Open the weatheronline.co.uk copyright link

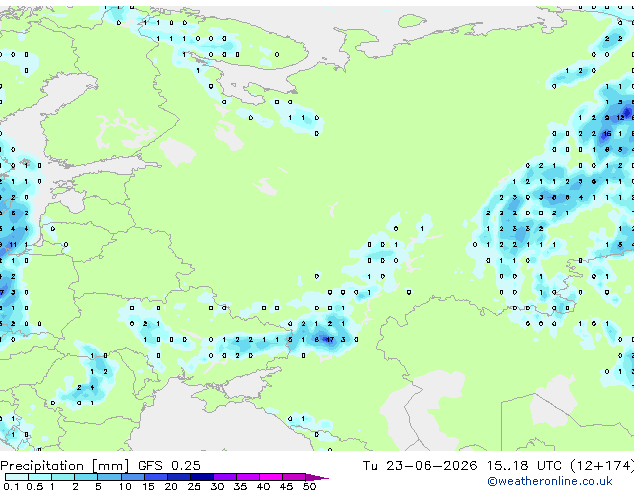click(550, 481)
